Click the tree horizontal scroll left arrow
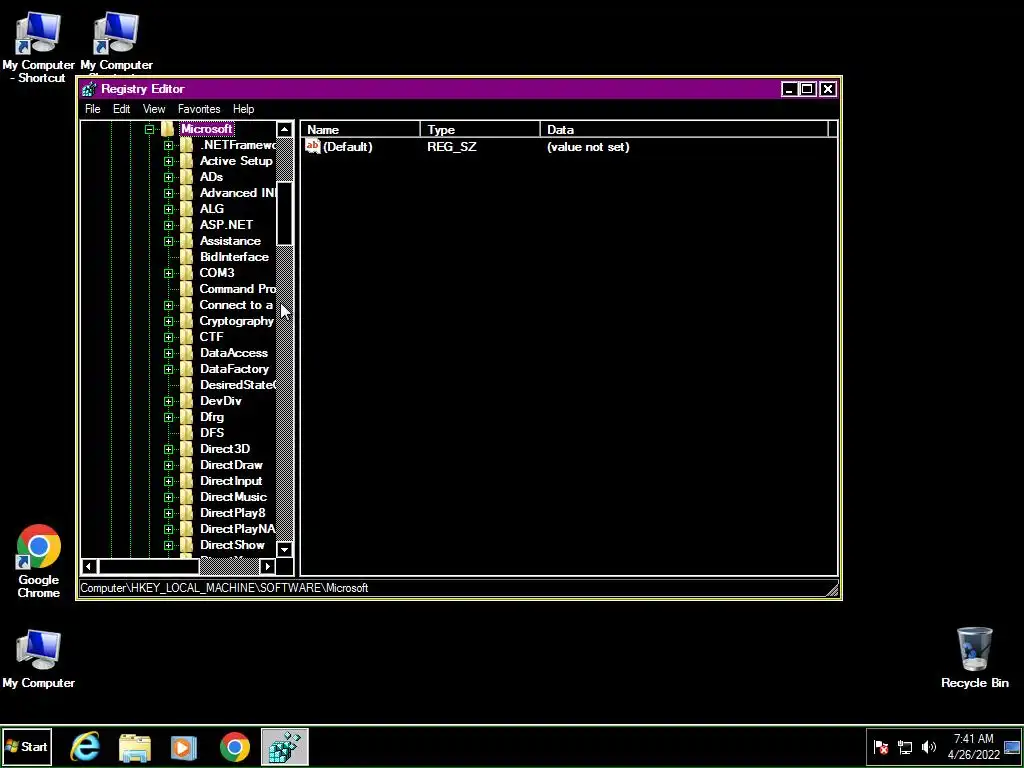 click(89, 566)
